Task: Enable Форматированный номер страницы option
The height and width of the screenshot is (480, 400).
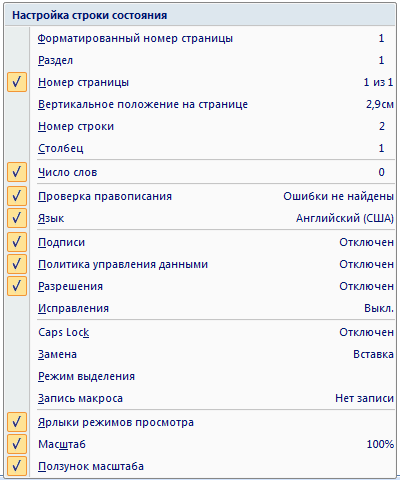Action: 200,38
